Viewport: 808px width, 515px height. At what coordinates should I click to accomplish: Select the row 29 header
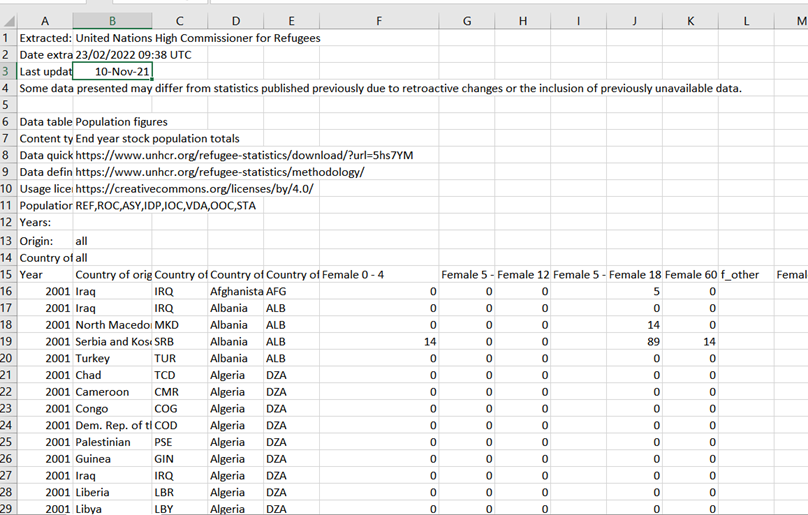click(8, 509)
